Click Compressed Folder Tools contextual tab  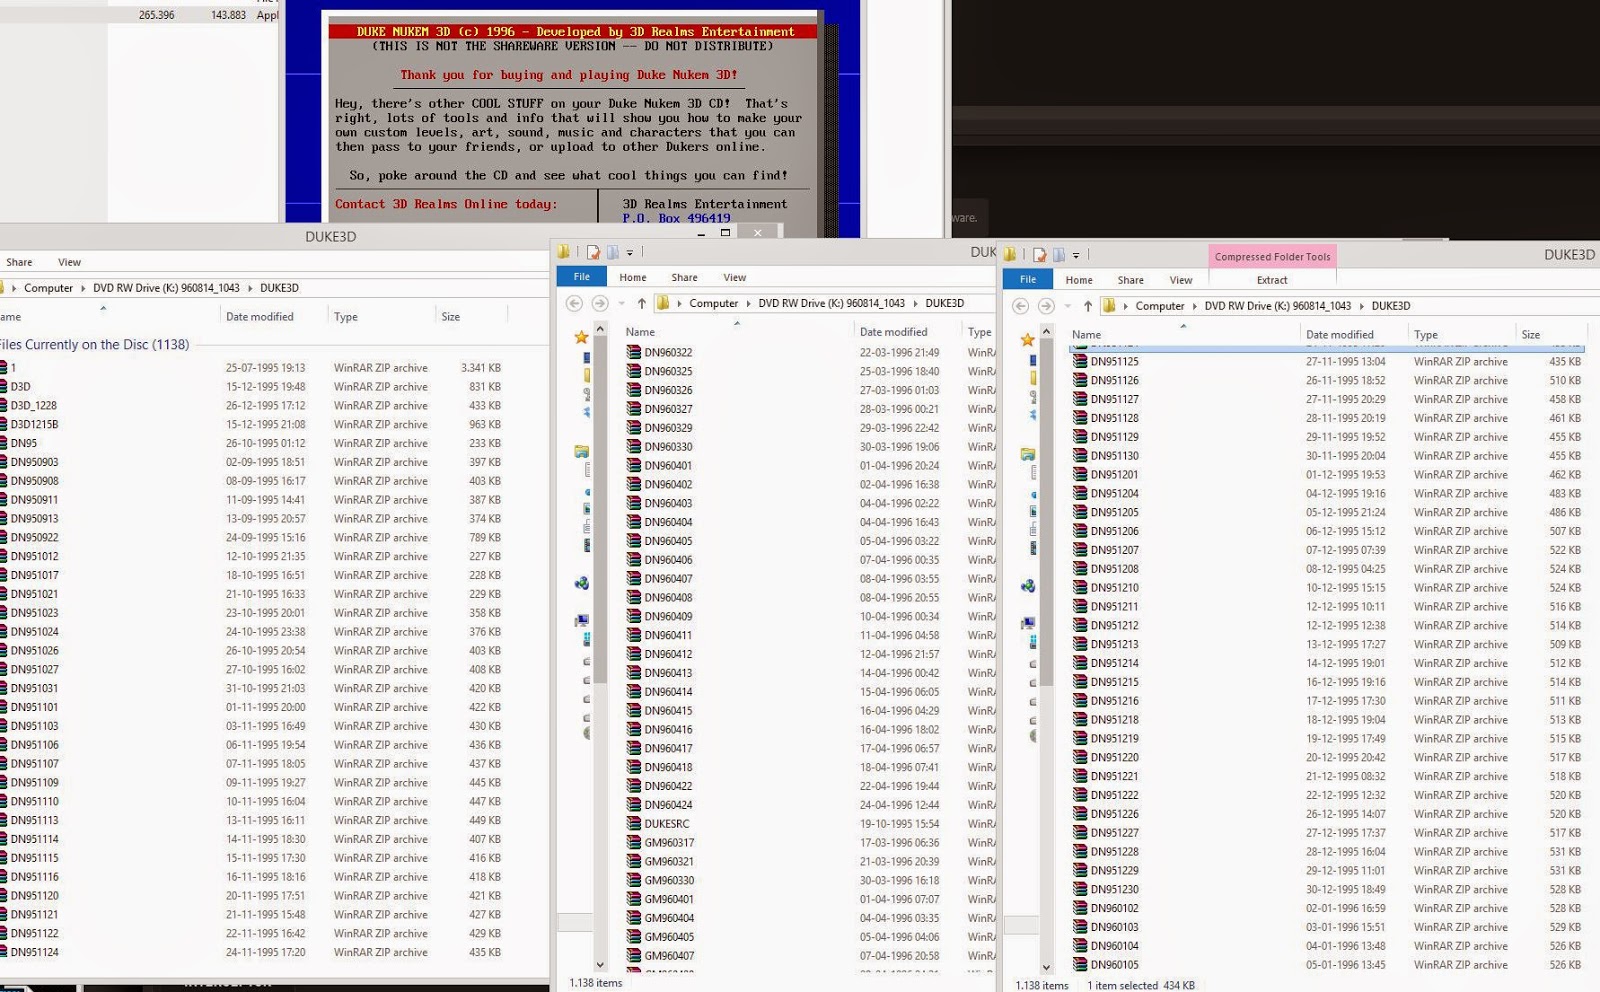point(1272,257)
